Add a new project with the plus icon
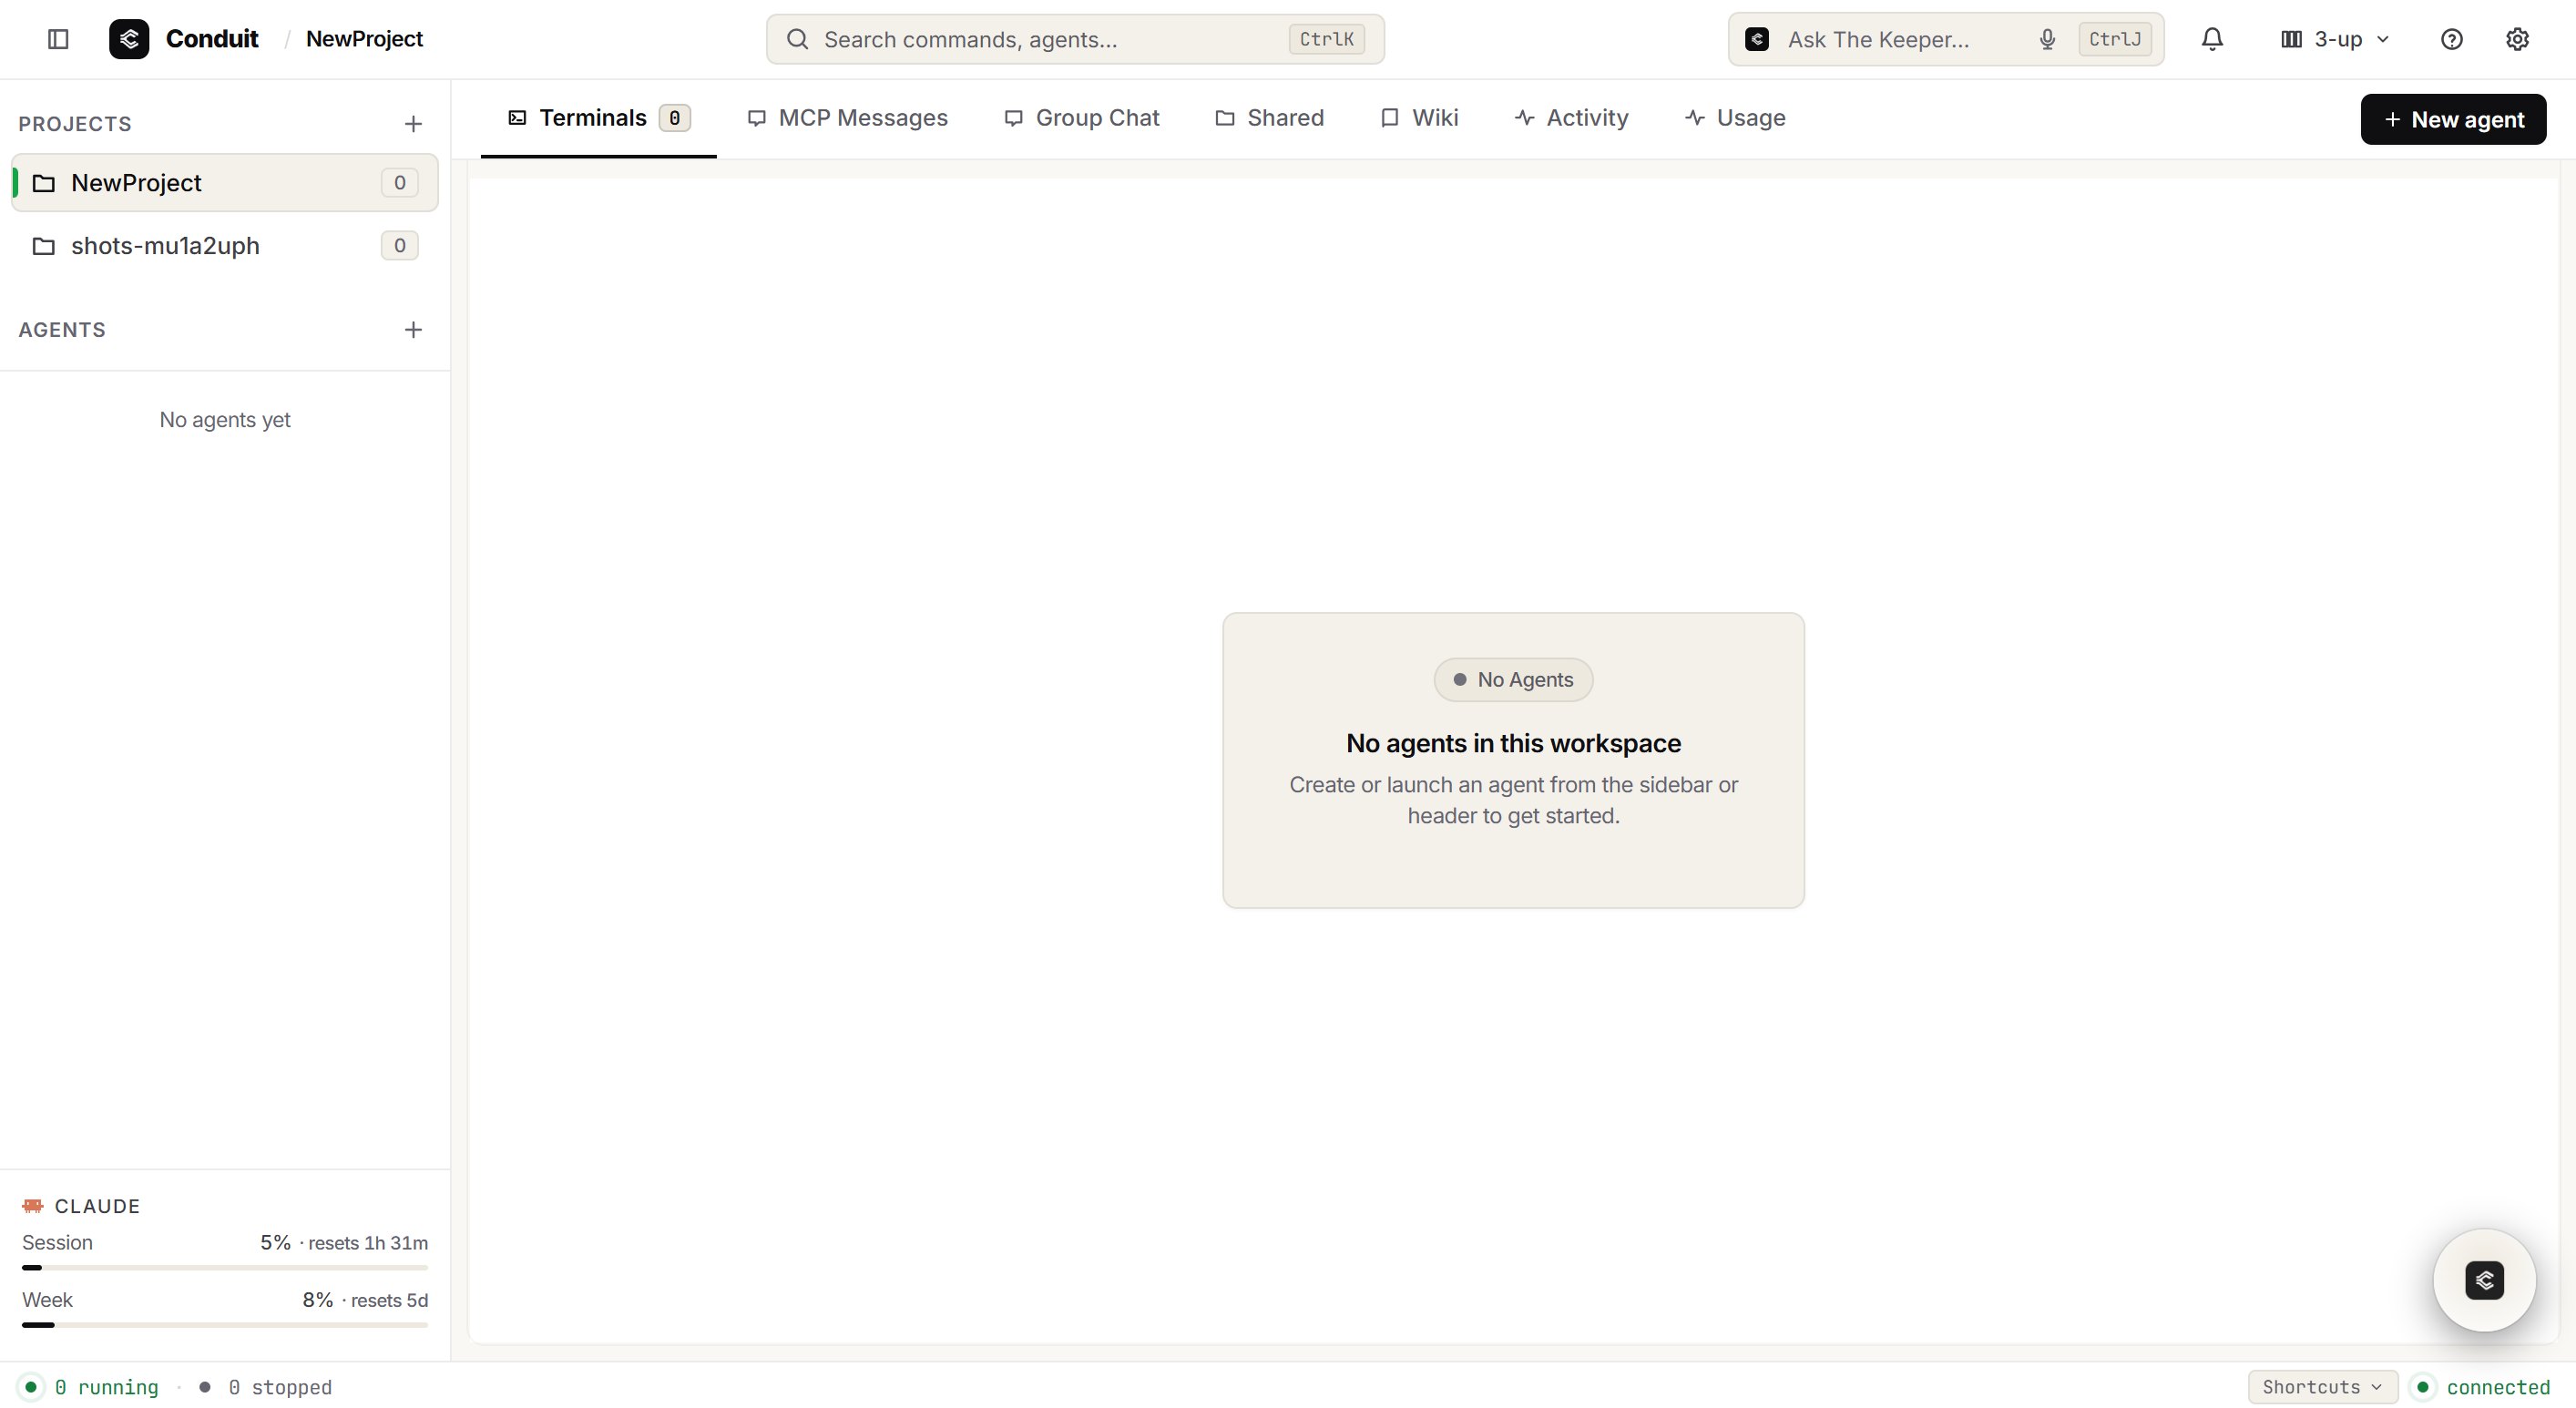The height and width of the screenshot is (1408, 2576). pyautogui.click(x=413, y=124)
